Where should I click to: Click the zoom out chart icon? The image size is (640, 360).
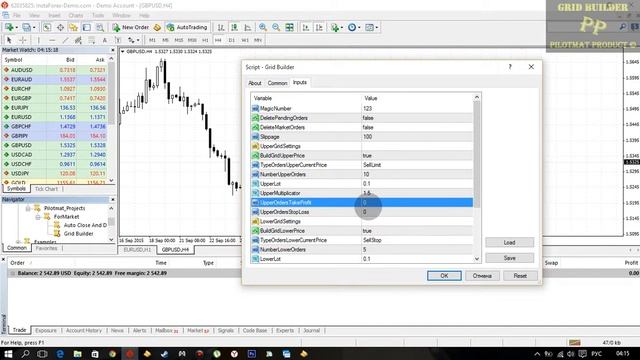[x=276, y=27]
